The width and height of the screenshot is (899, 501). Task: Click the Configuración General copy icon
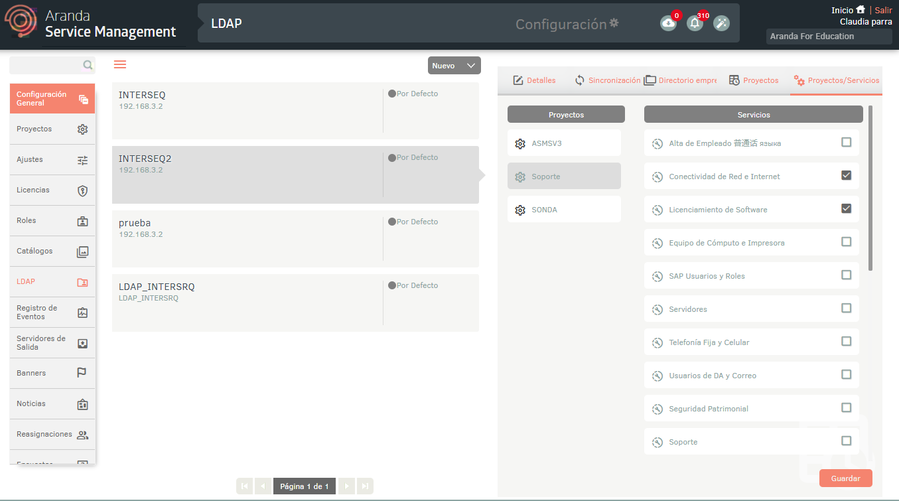coord(83,99)
